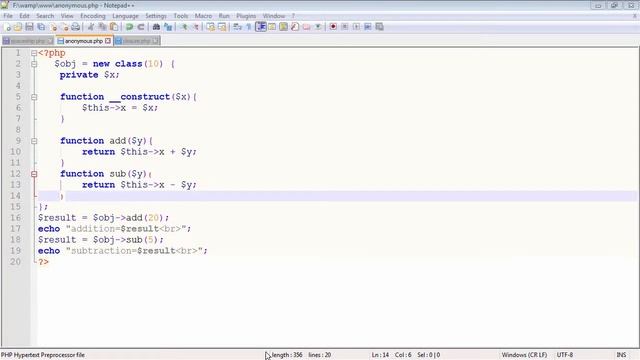Click the Close All toolbar icon
Viewport: 640px width, 360px height.
coord(64,27)
